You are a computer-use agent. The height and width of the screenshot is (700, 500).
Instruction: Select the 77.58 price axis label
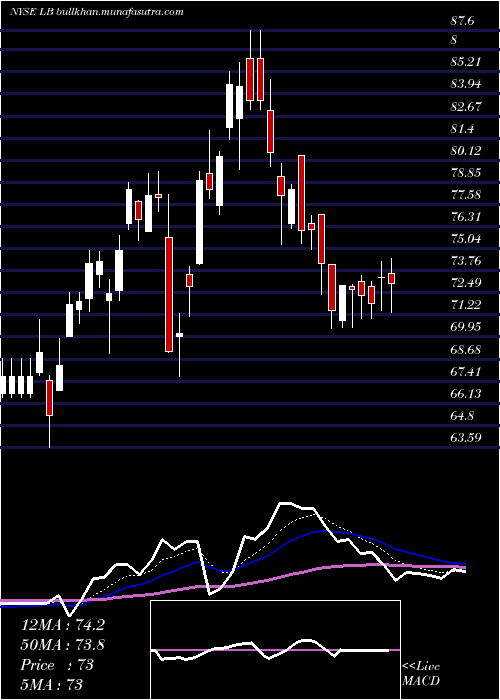click(x=466, y=195)
